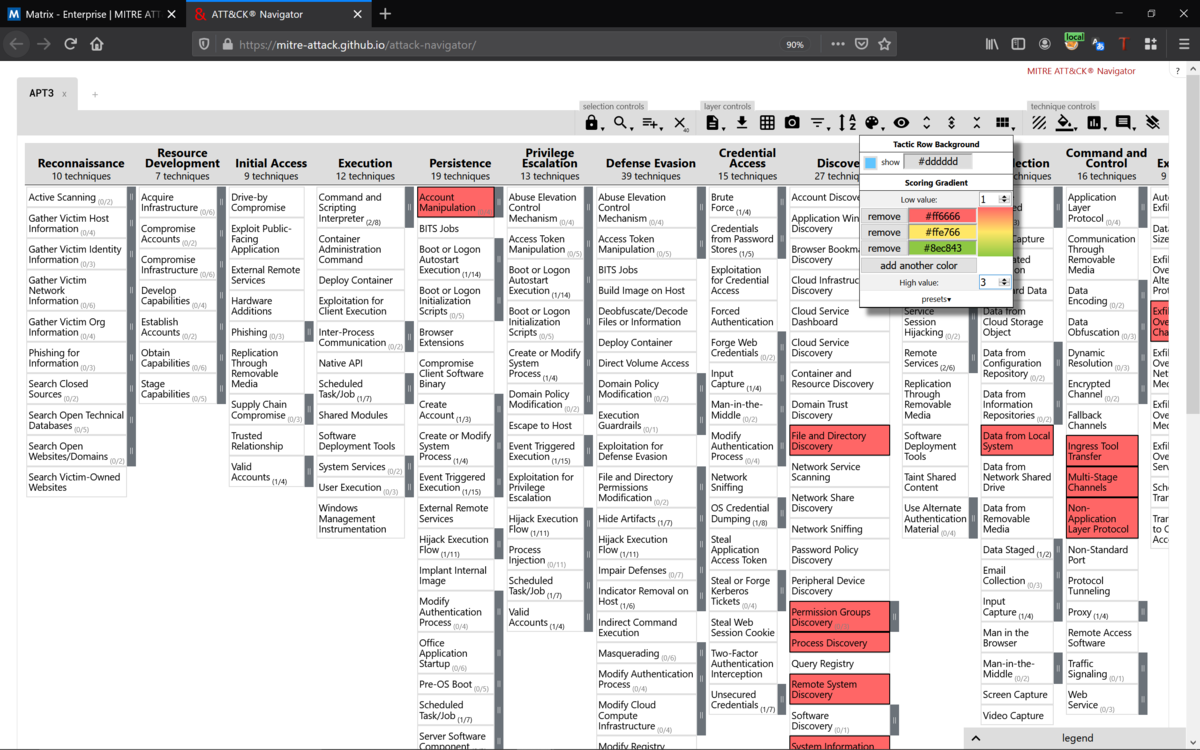Open the multi-select techniques menu
The image size is (1200, 750).
point(652,123)
